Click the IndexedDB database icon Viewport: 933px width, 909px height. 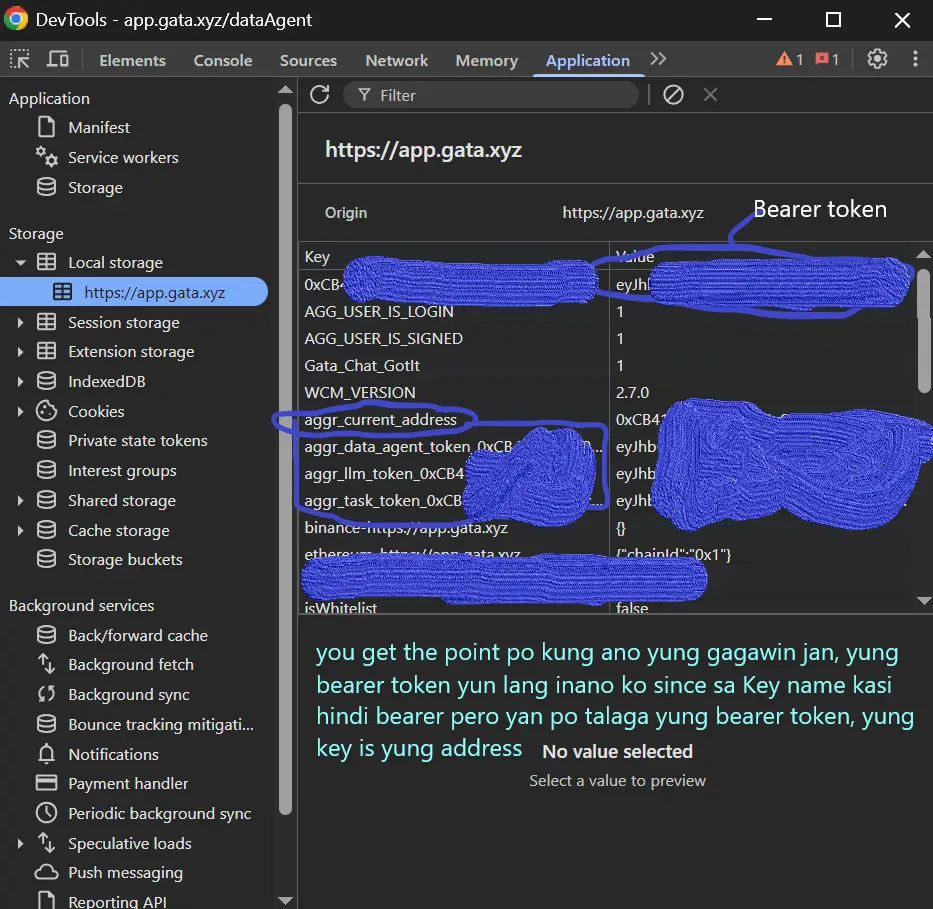click(46, 381)
